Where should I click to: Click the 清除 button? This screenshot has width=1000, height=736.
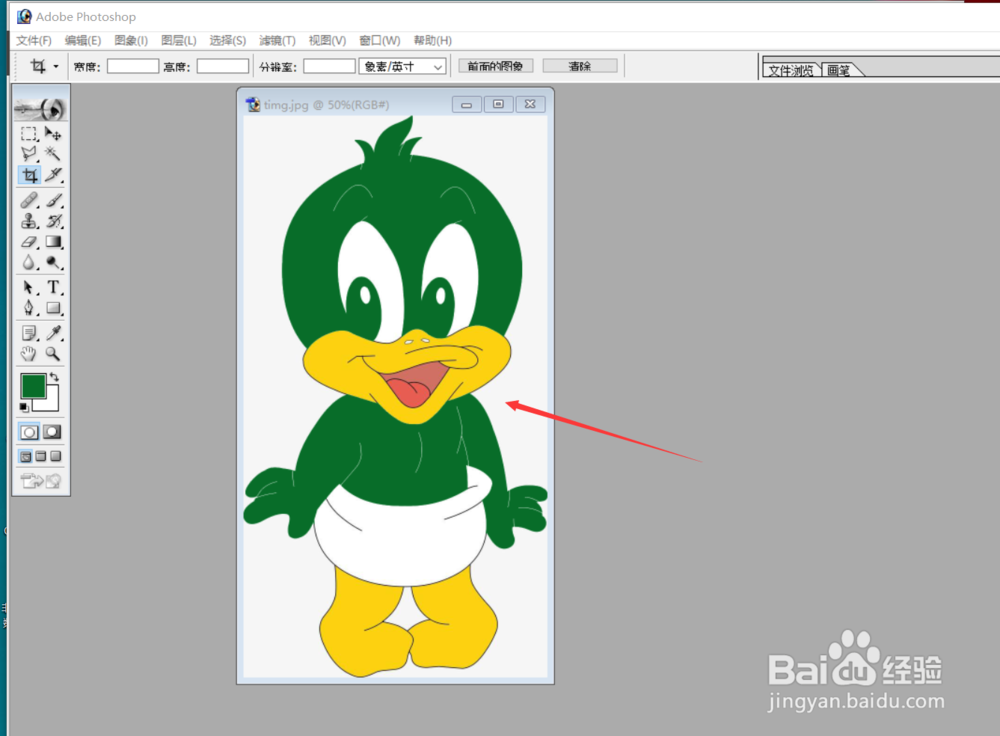(x=580, y=66)
